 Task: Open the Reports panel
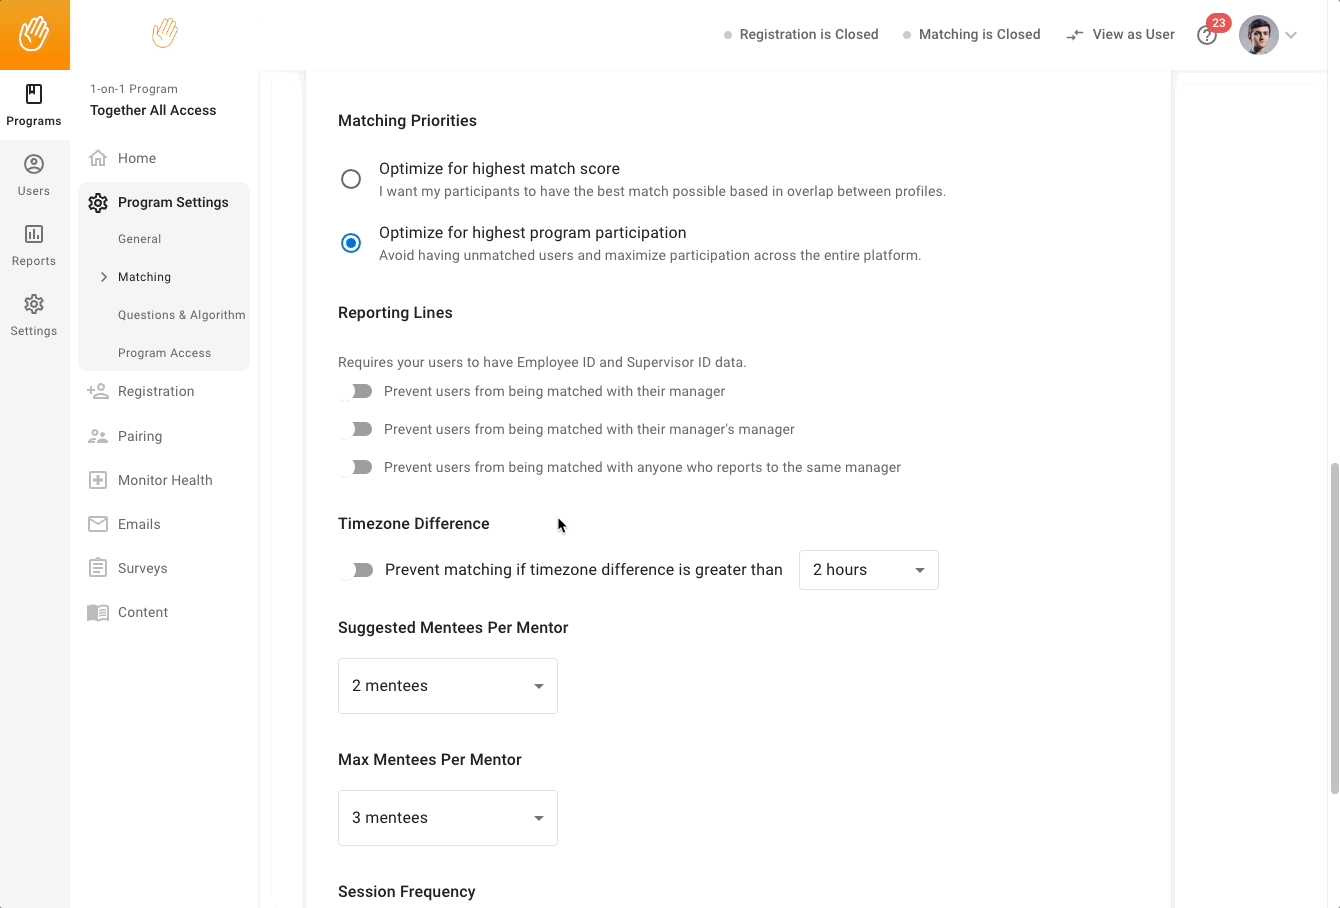pyautogui.click(x=34, y=243)
